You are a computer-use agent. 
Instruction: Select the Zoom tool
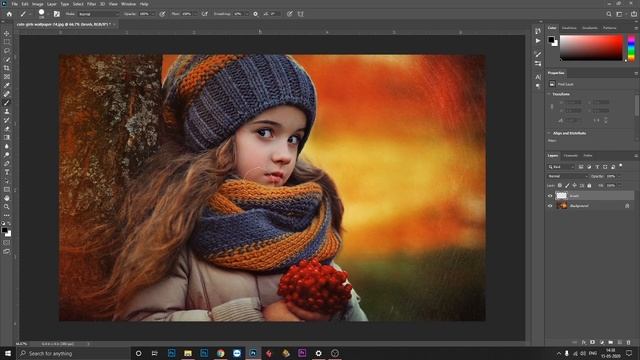tap(7, 207)
